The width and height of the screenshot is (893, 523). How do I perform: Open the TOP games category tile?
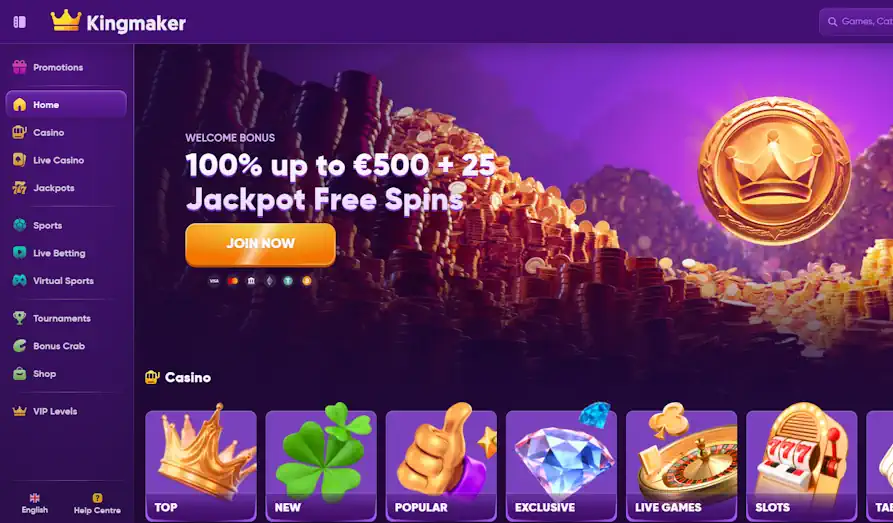click(x=201, y=464)
